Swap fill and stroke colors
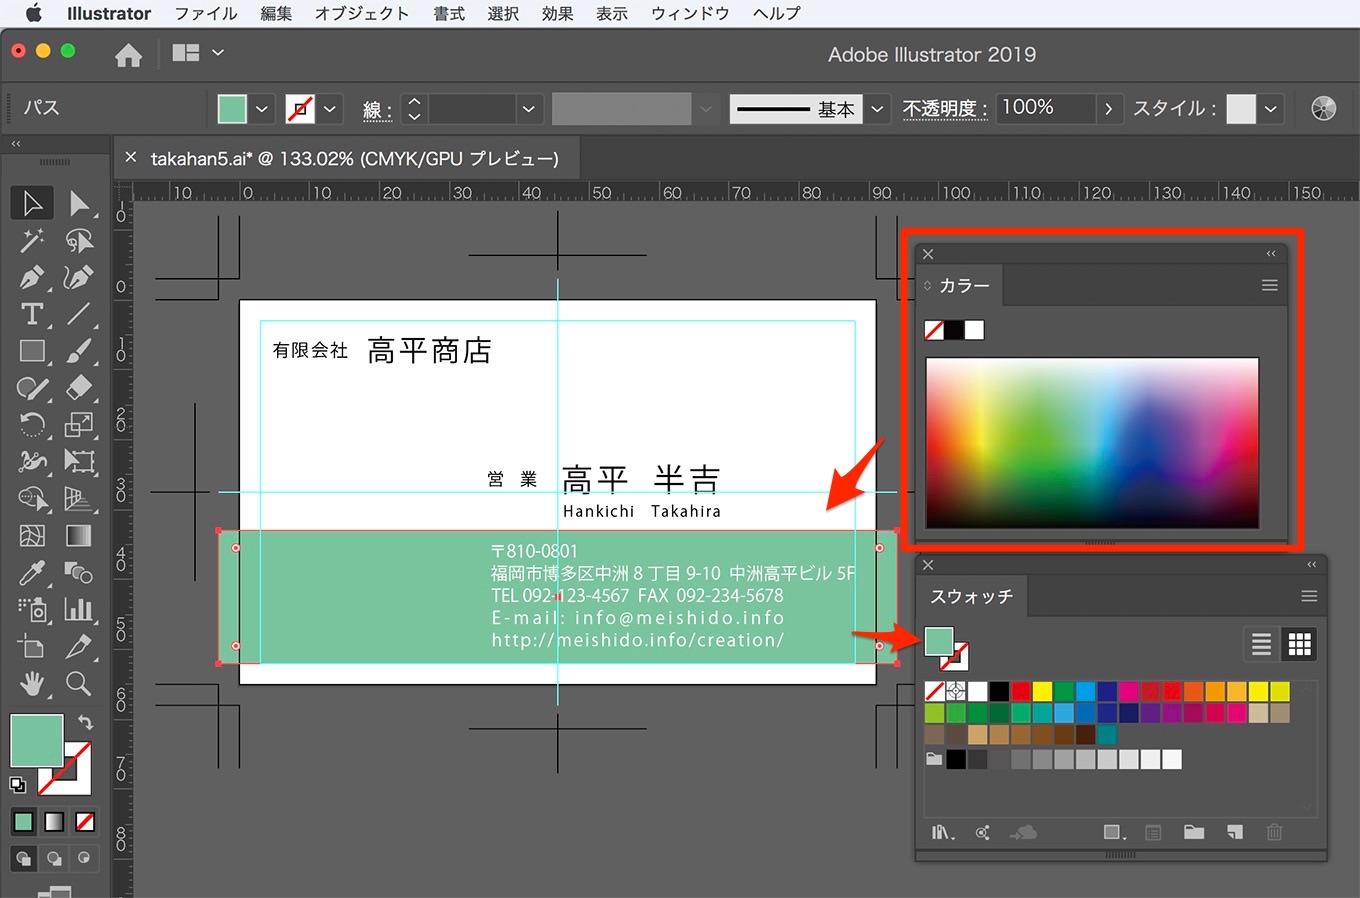Screen dimensions: 1360x898 85,722
